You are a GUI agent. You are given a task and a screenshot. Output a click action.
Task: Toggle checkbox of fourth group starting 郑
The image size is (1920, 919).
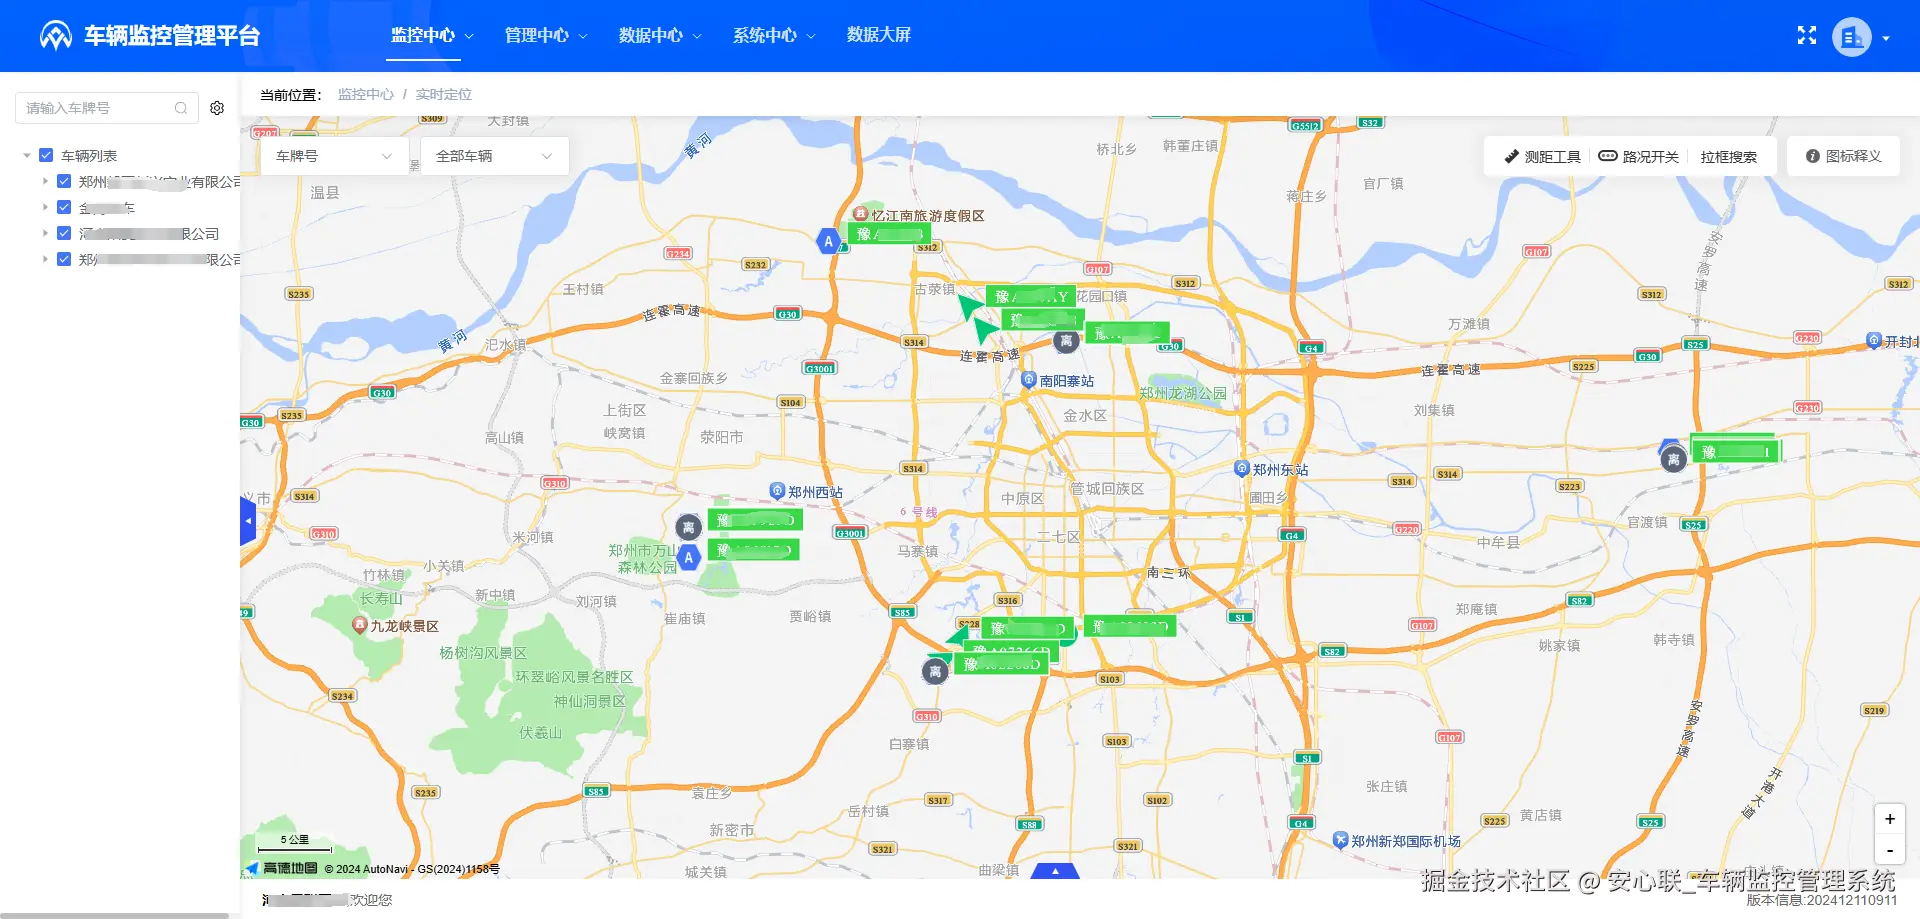pyautogui.click(x=64, y=259)
